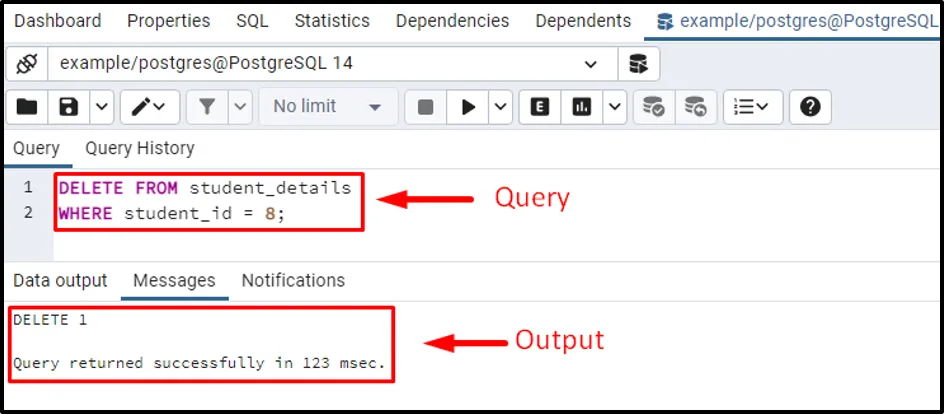
Task: Open the No limit rows dropdown
Action: point(328,107)
